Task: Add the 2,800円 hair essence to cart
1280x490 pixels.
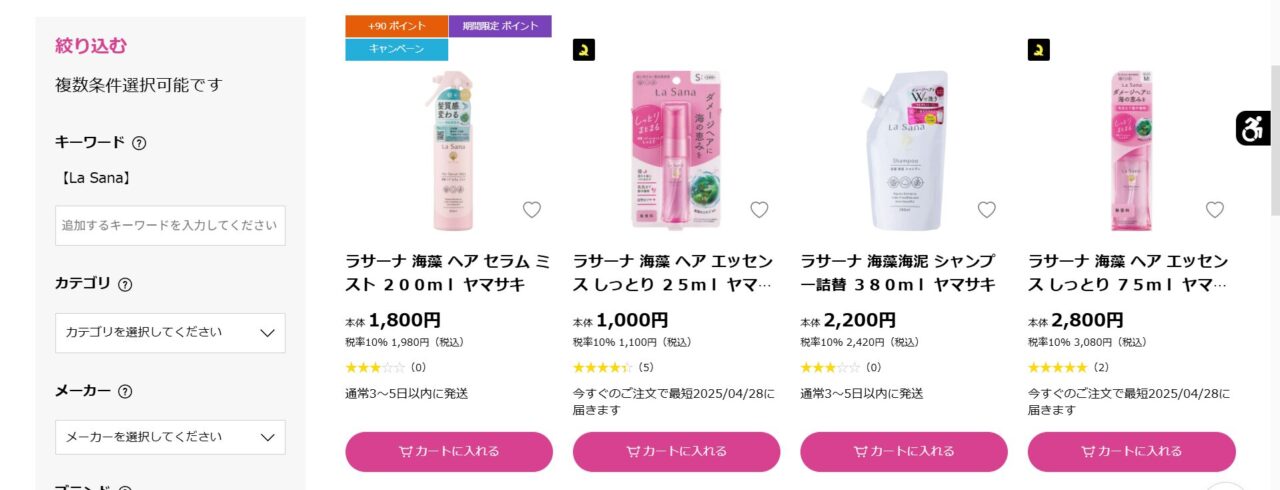Action: coord(1132,451)
